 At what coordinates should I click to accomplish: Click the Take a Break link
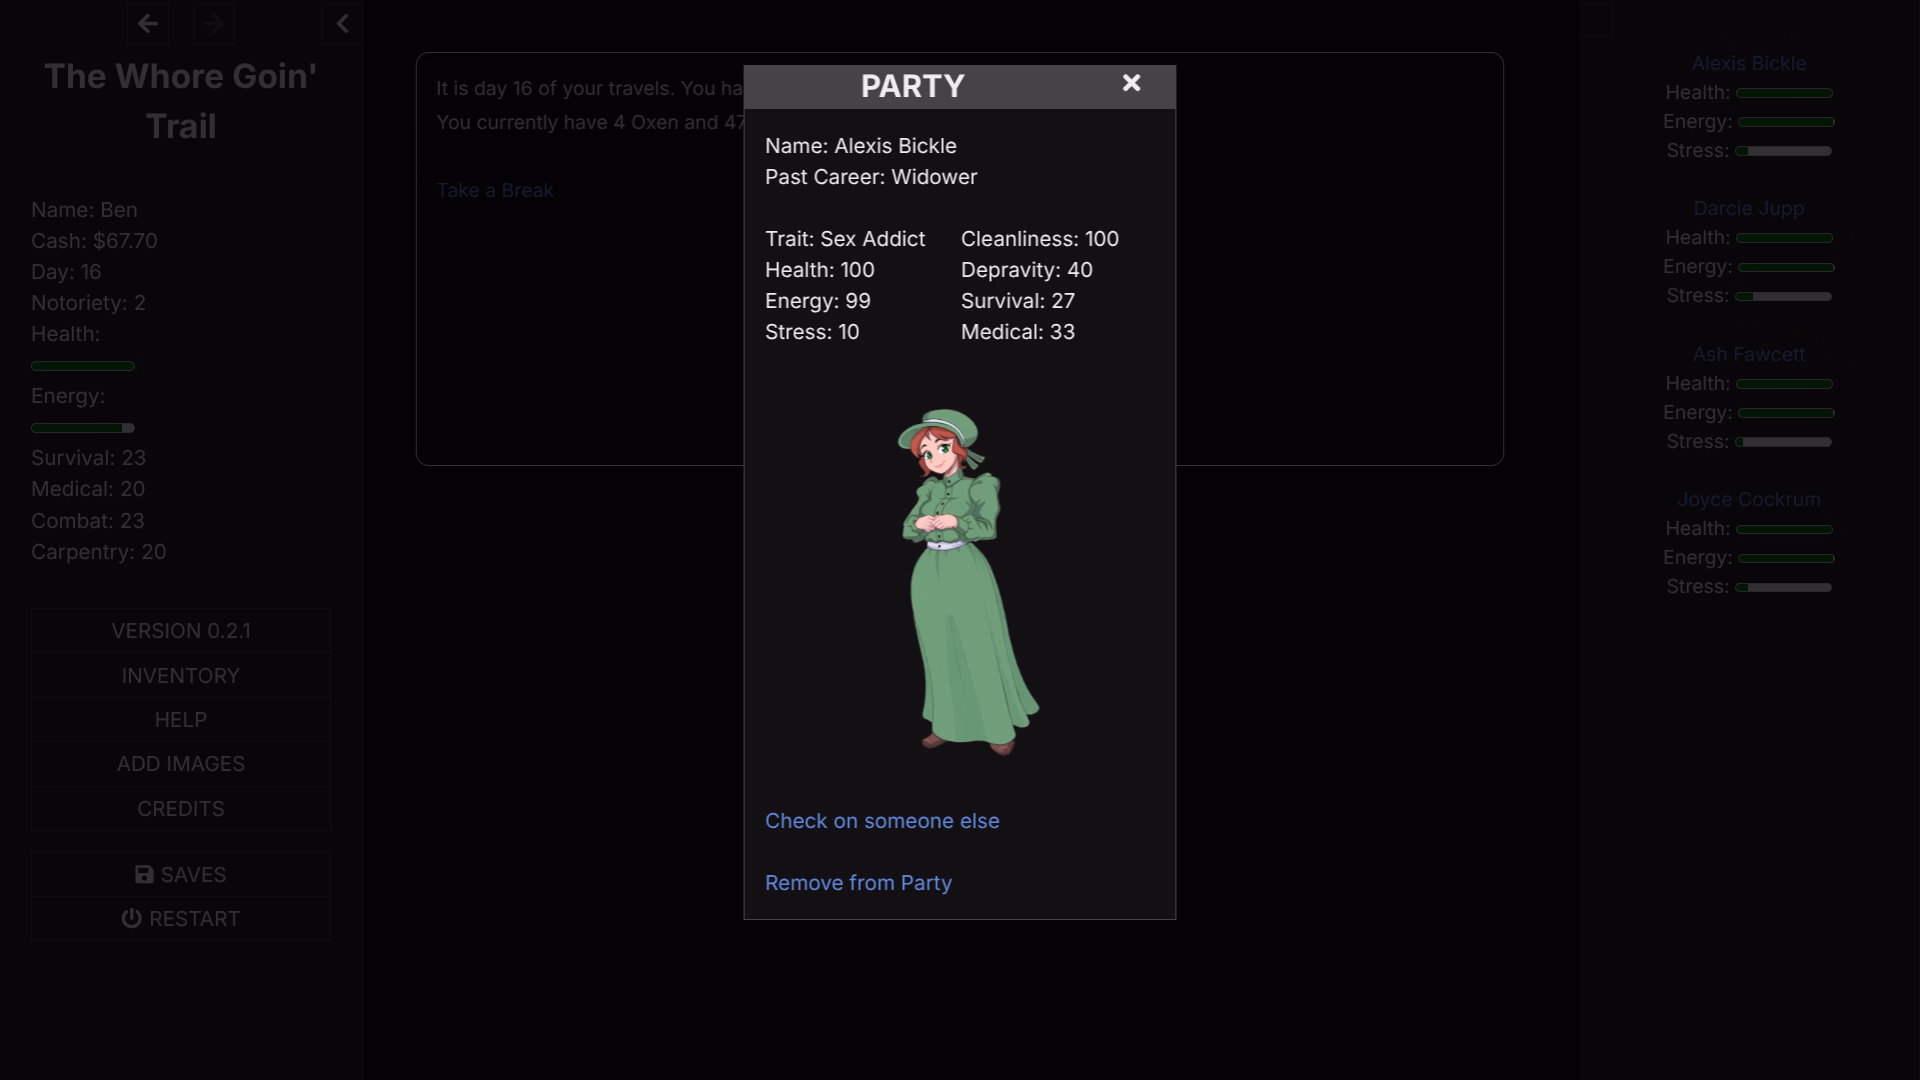pyautogui.click(x=495, y=190)
